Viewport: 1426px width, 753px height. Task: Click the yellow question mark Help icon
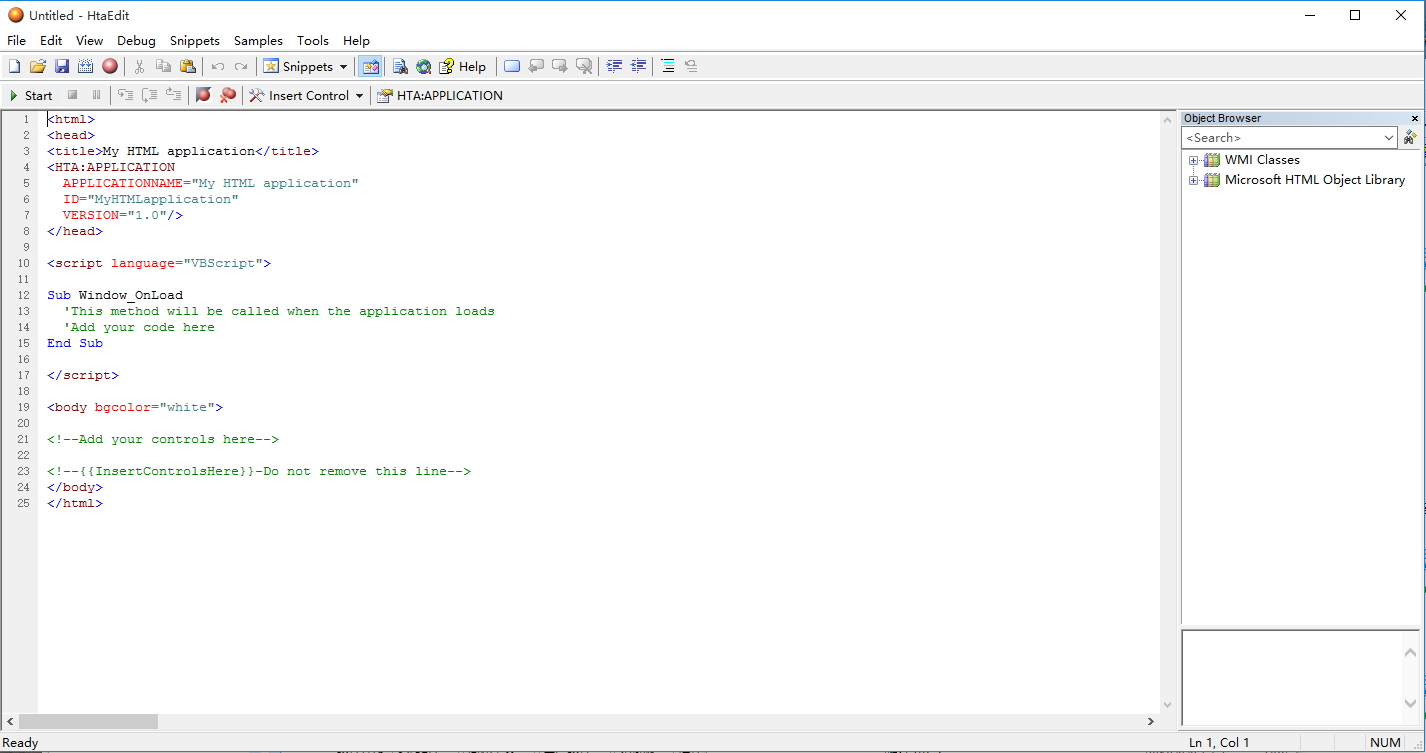[447, 66]
